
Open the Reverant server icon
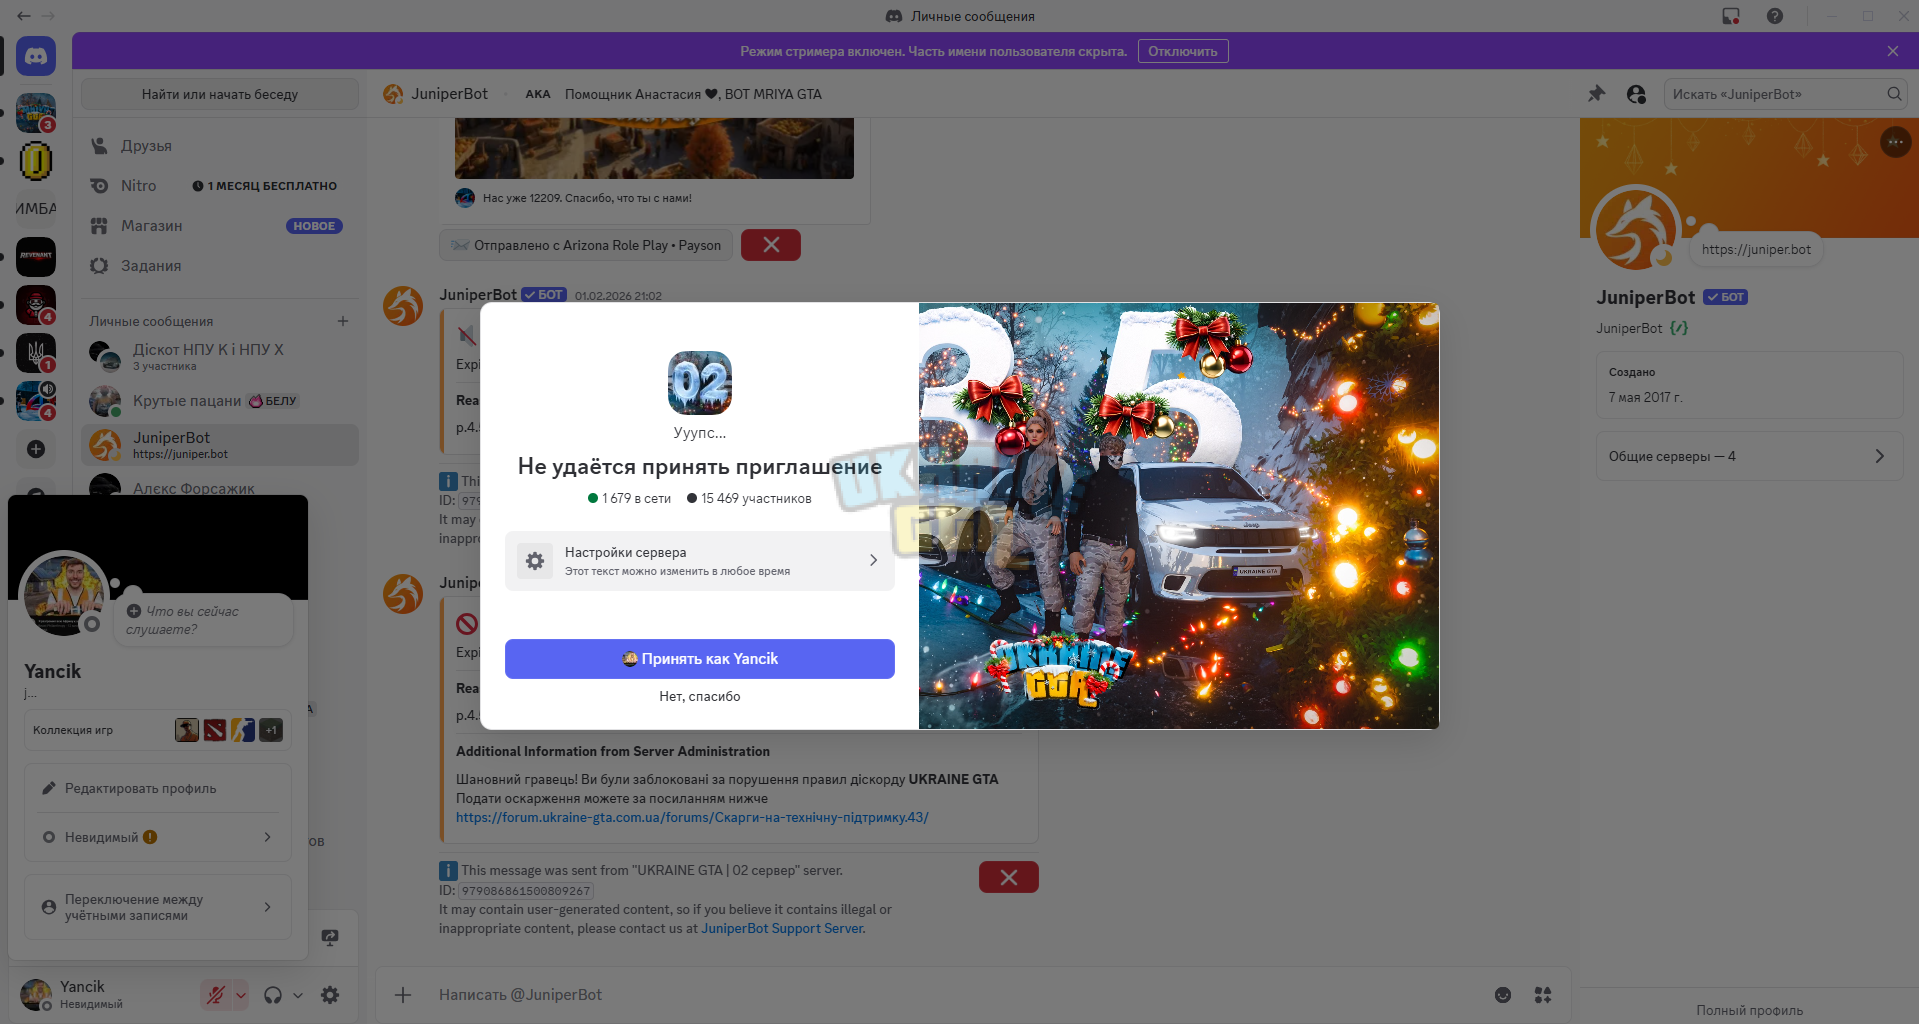click(36, 257)
